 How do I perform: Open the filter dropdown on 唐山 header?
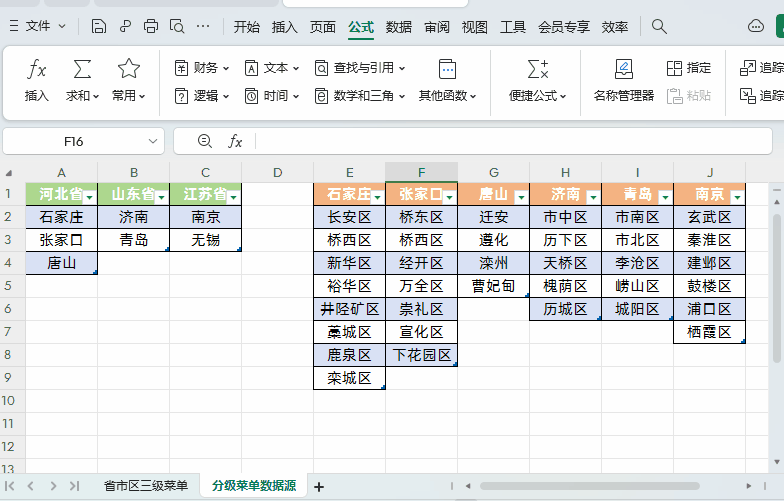pyautogui.click(x=522, y=198)
